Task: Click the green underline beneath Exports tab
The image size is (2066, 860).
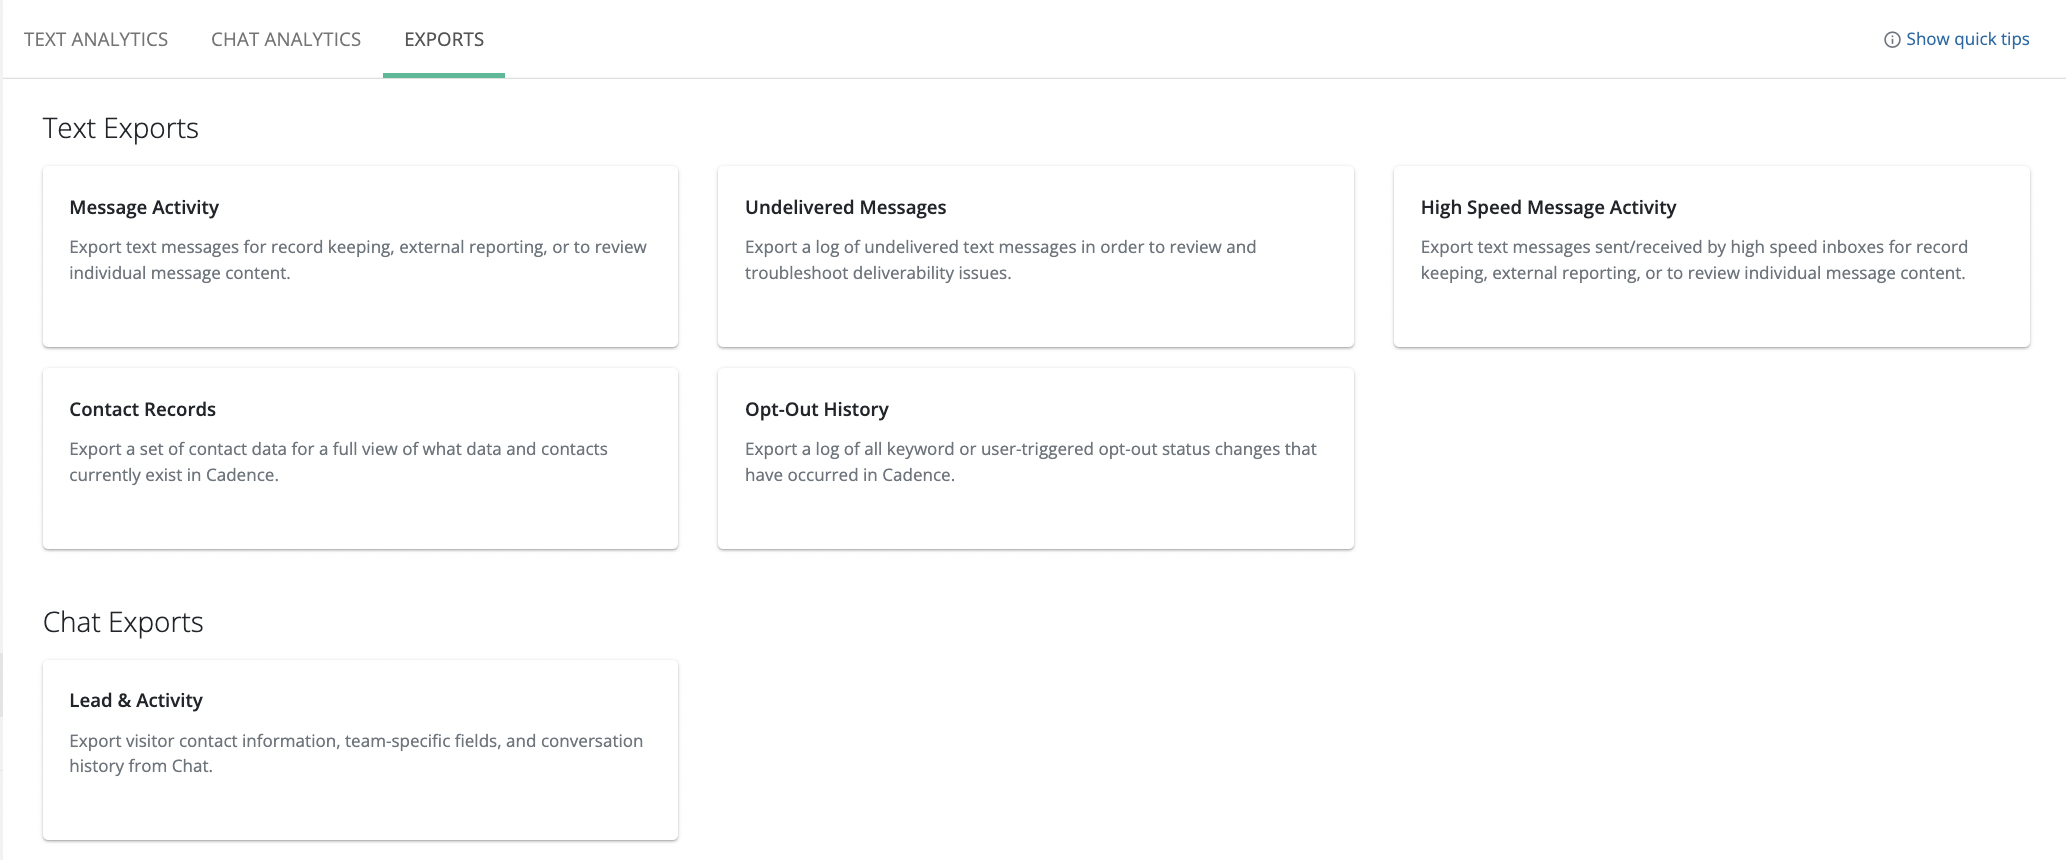Action: tap(444, 75)
